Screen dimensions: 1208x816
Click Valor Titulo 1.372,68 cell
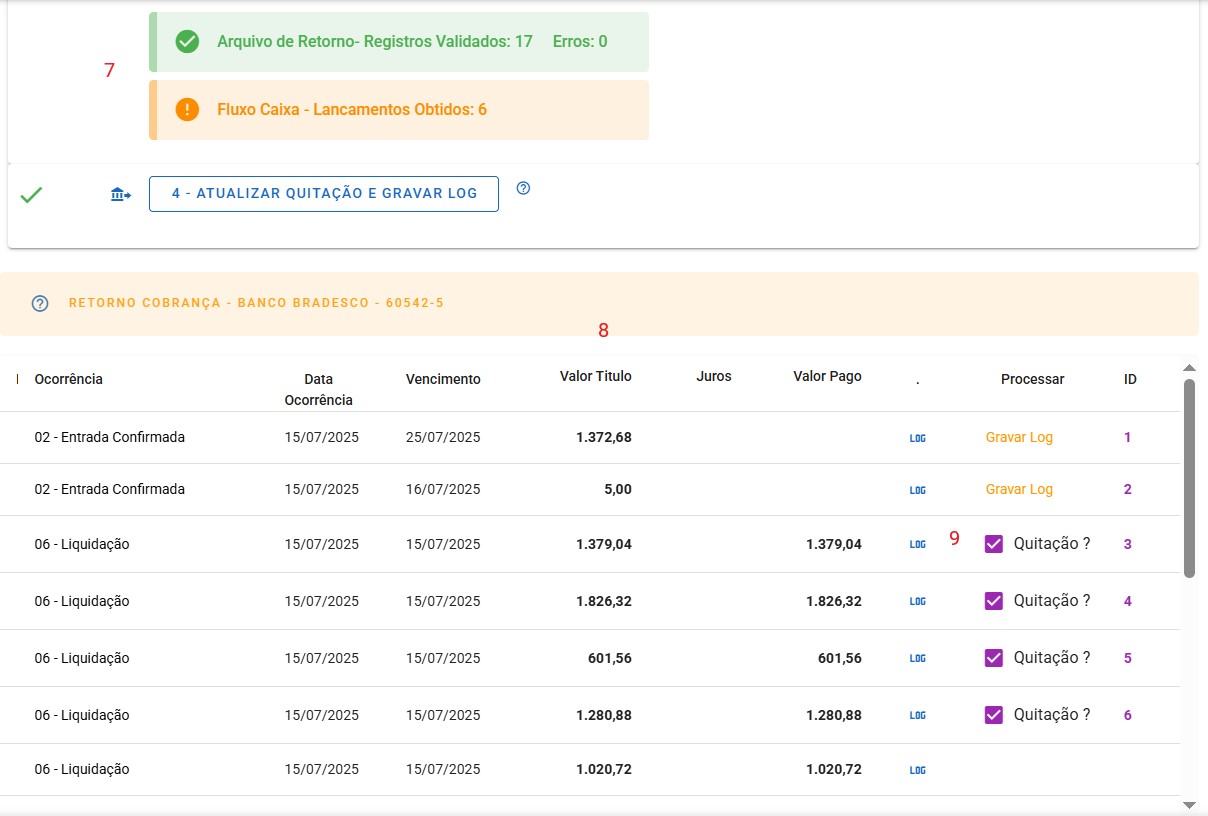point(604,437)
